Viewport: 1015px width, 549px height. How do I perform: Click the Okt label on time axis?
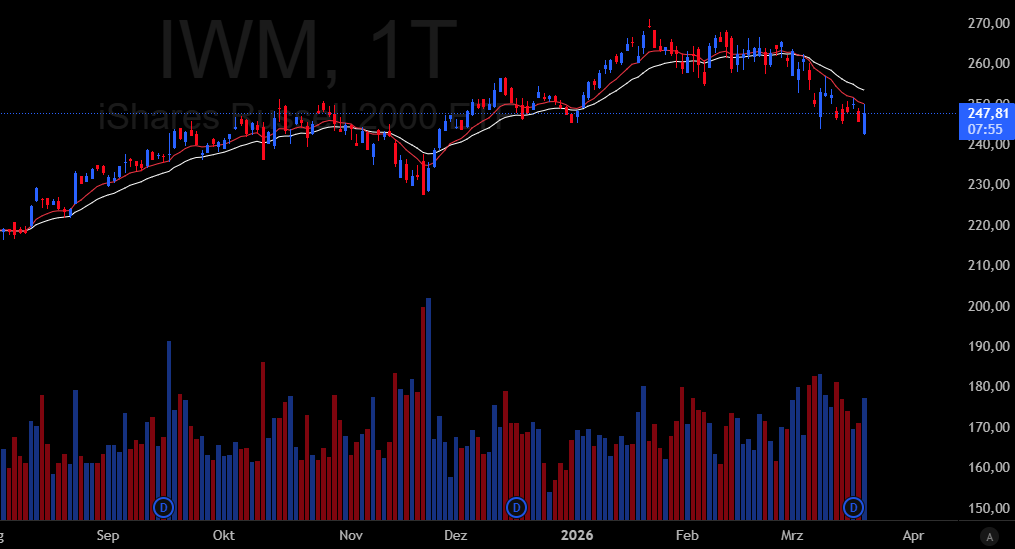point(223,536)
